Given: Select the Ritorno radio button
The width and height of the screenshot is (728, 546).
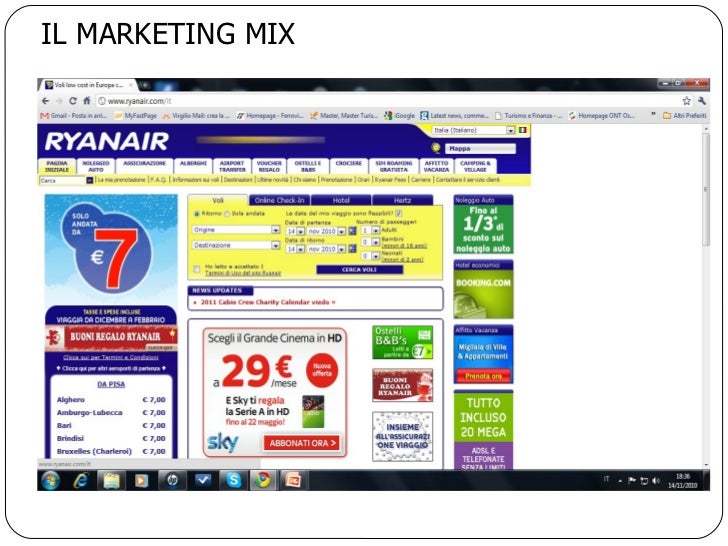Looking at the screenshot, I should pyautogui.click(x=197, y=214).
